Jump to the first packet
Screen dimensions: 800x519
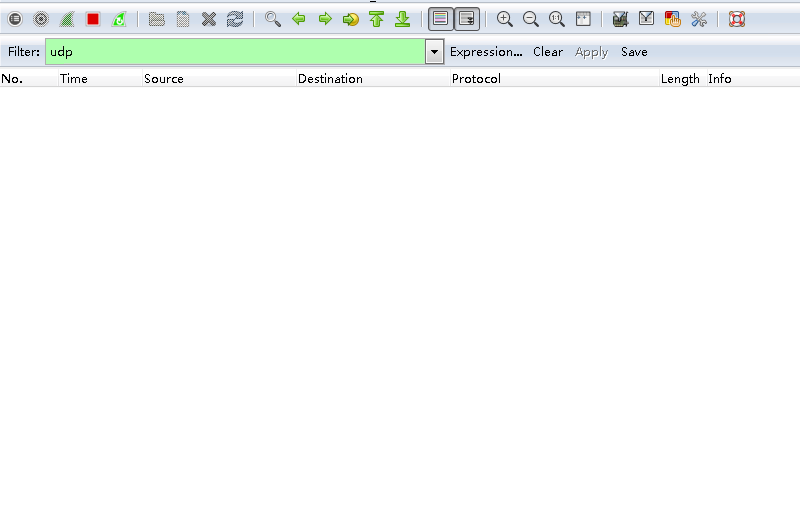(377, 19)
